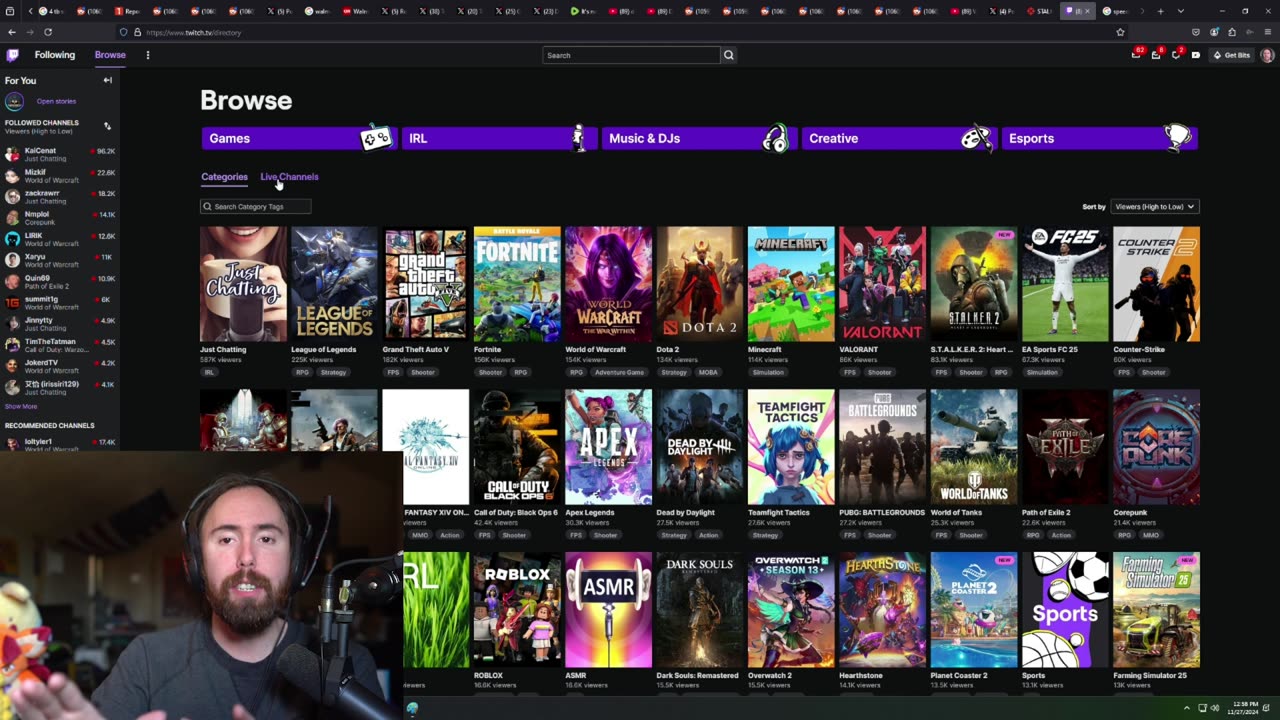1280x720 pixels.
Task: Open the League of Legends thumbnail
Action: click(334, 284)
